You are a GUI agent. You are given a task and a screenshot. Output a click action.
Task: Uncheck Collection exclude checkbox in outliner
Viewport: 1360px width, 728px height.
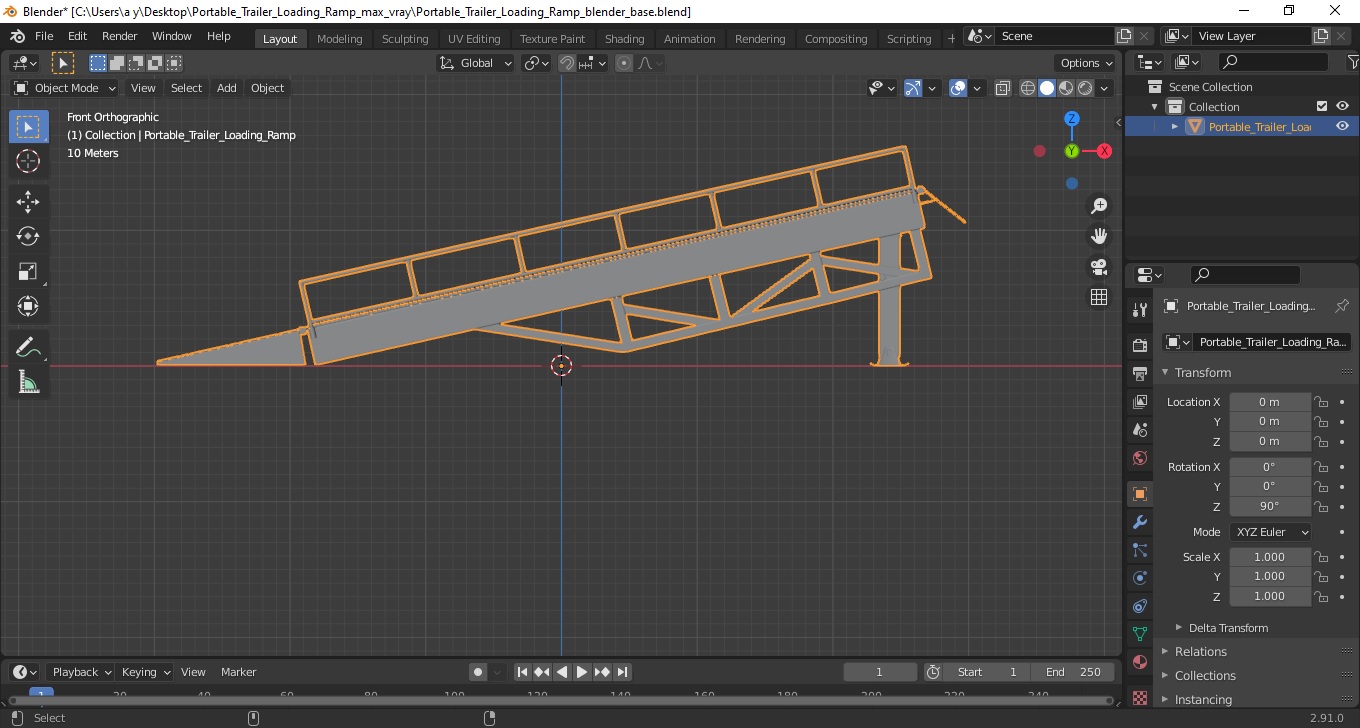pos(1322,106)
